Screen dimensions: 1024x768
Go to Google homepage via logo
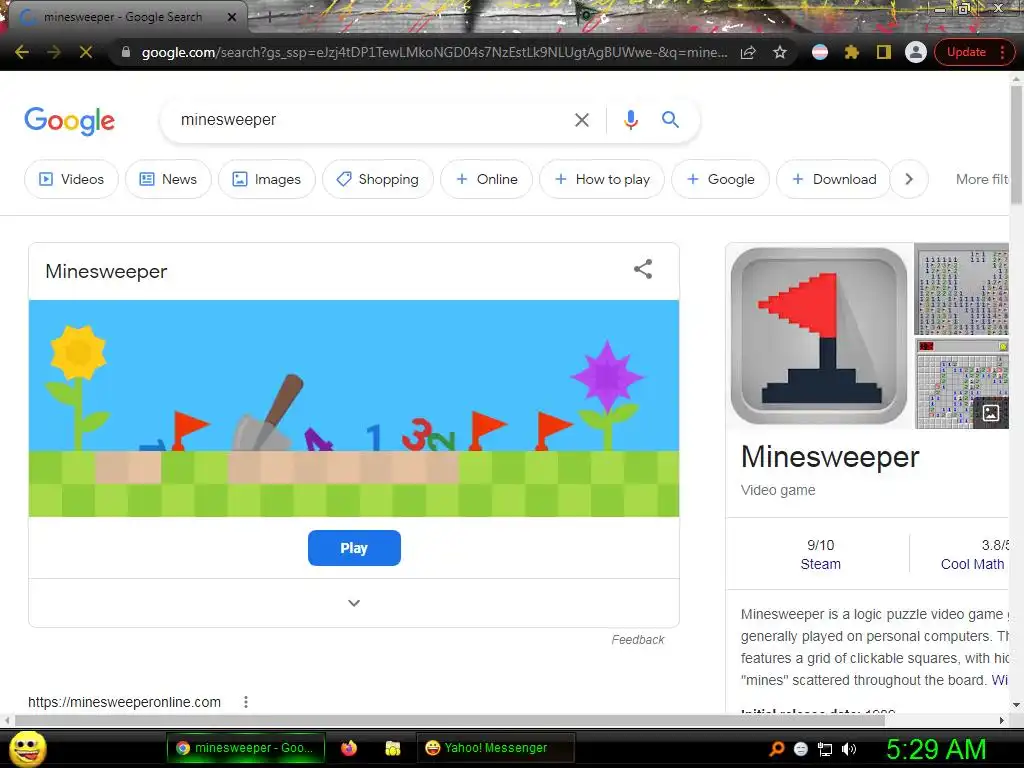(69, 121)
